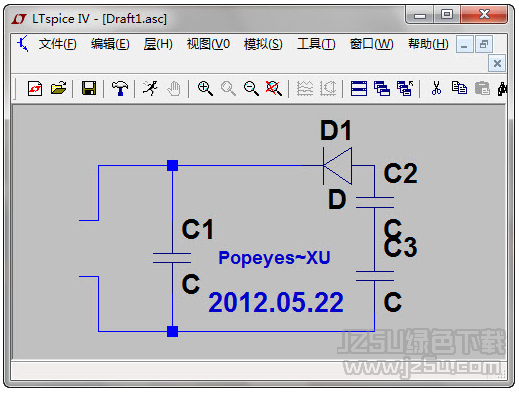This screenshot has width=519, height=393.
Task: Open the 模拟(S) menu
Action: coord(263,44)
